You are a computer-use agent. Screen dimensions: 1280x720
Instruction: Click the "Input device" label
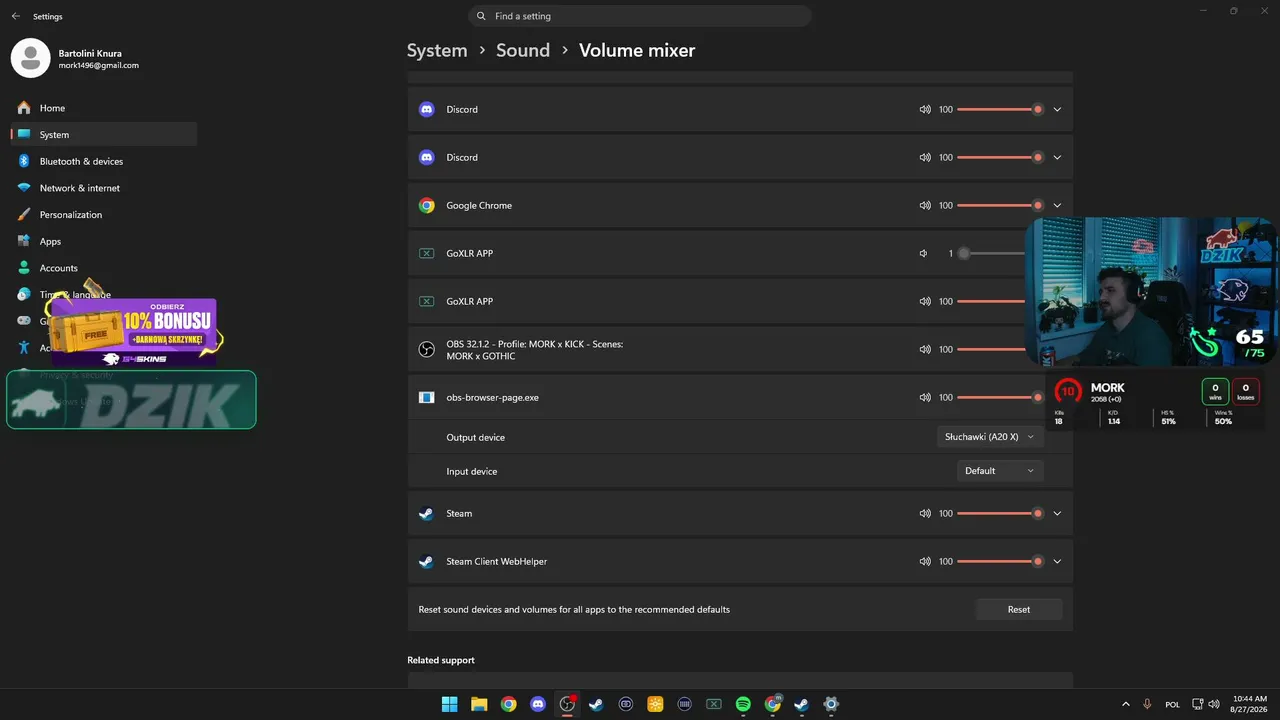(472, 471)
